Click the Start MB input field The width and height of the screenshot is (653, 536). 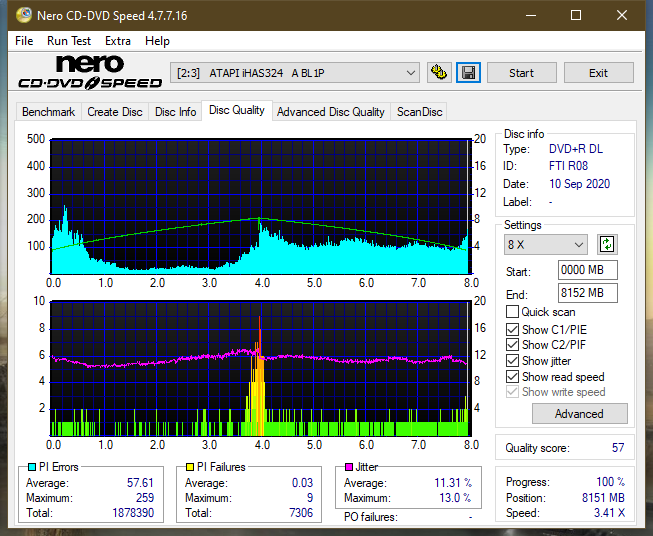(x=587, y=270)
